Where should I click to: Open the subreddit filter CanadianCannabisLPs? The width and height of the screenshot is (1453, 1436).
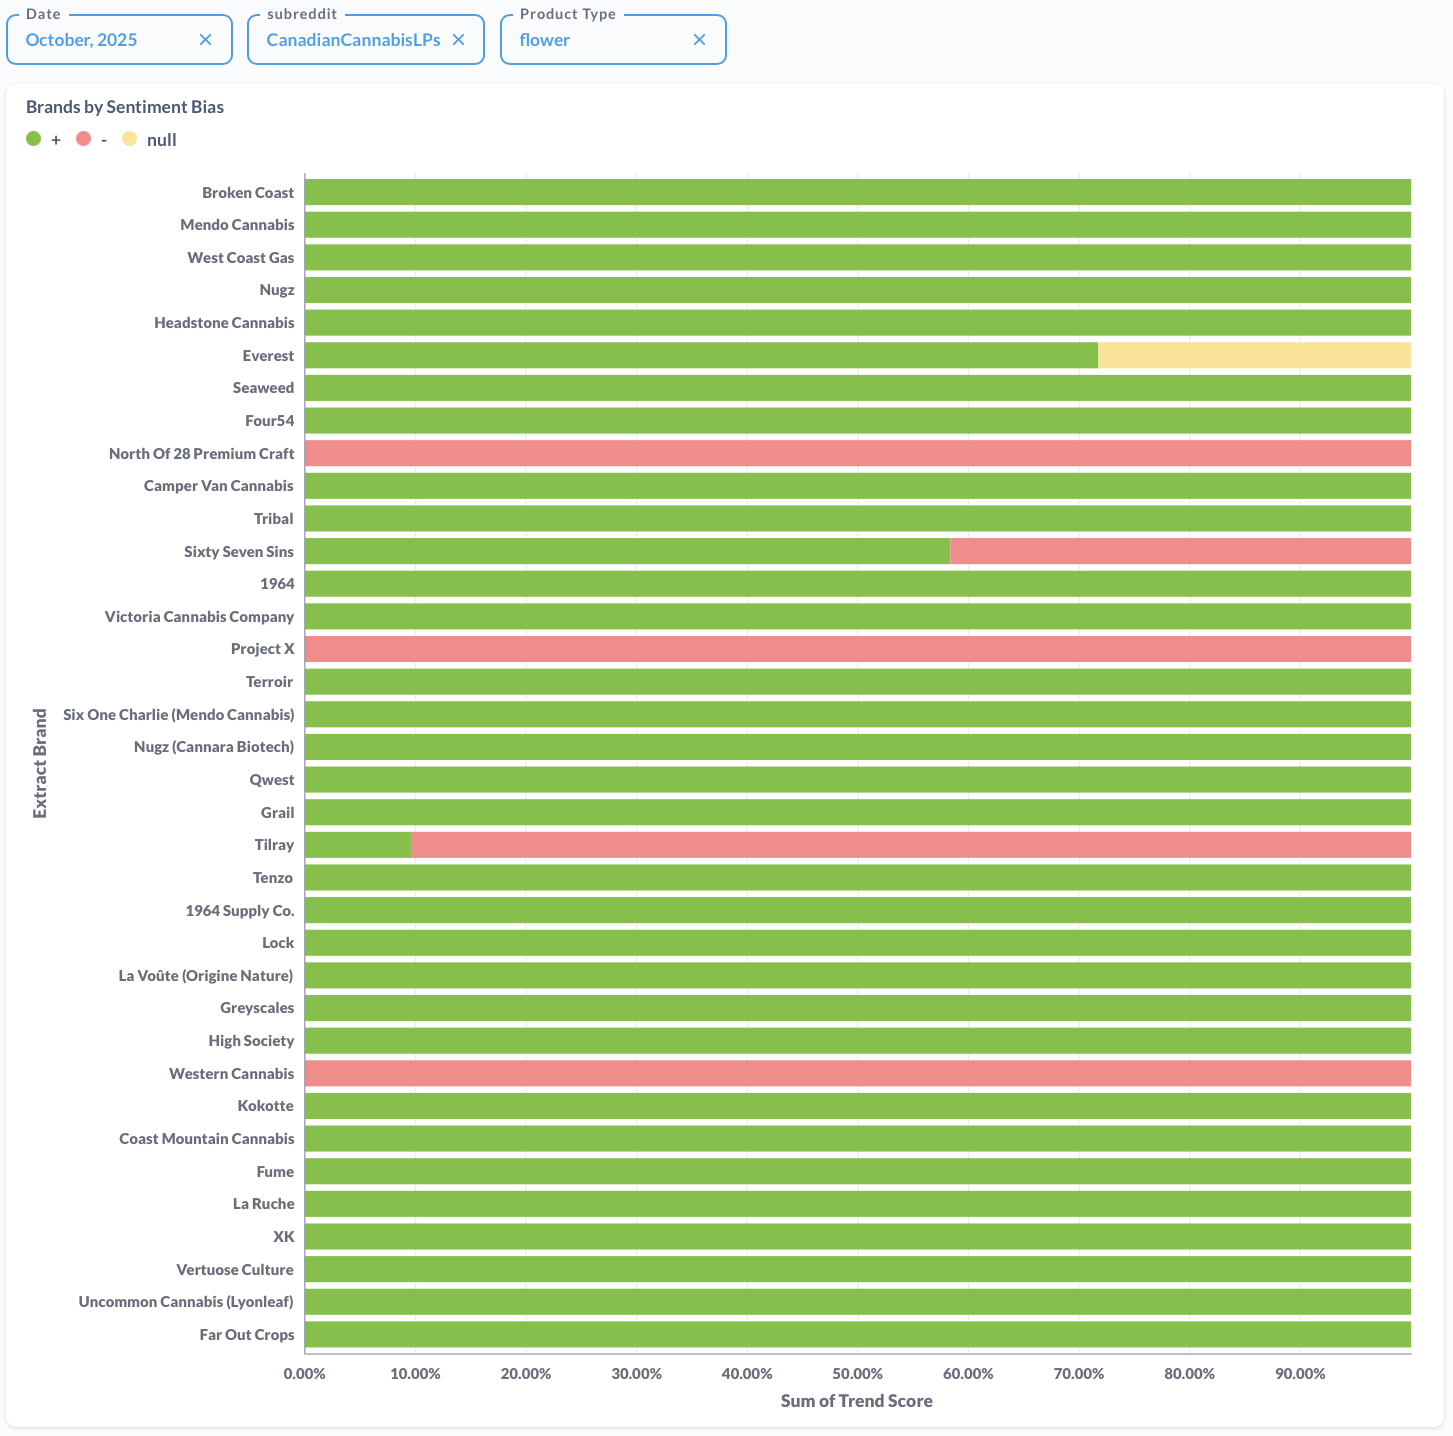[x=352, y=40]
